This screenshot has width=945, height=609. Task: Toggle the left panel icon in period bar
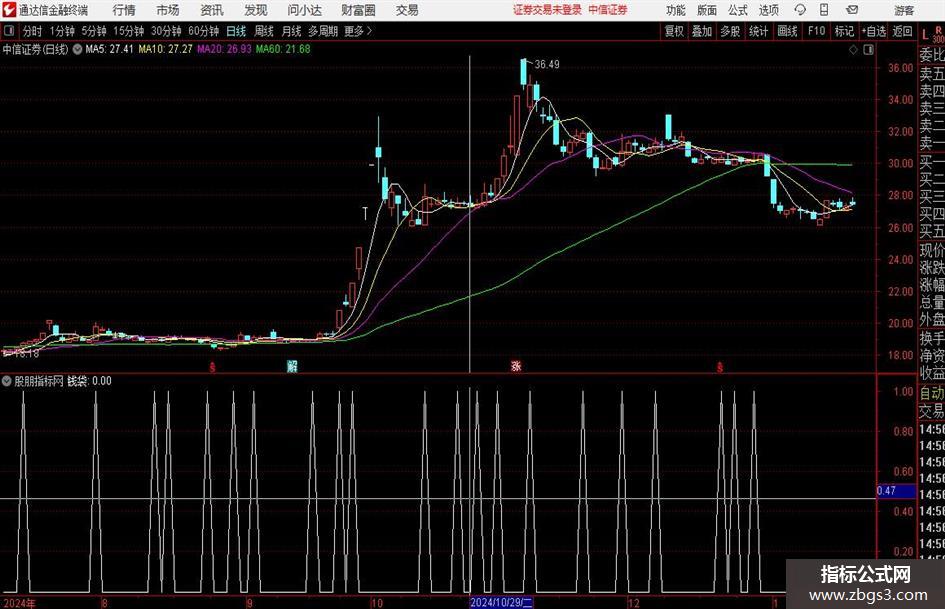pos(8,31)
